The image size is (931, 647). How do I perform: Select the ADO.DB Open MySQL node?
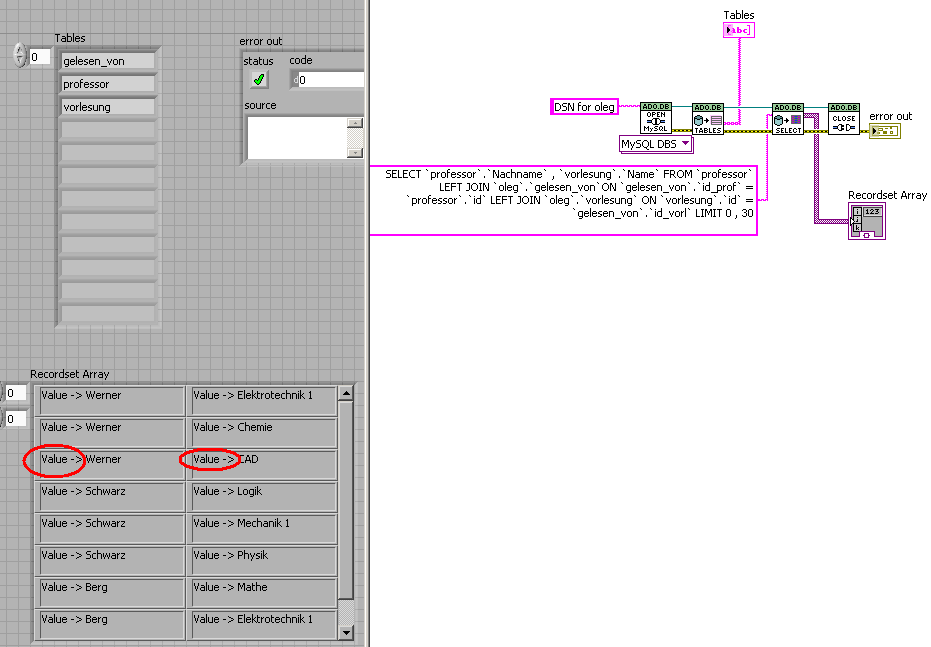click(656, 118)
